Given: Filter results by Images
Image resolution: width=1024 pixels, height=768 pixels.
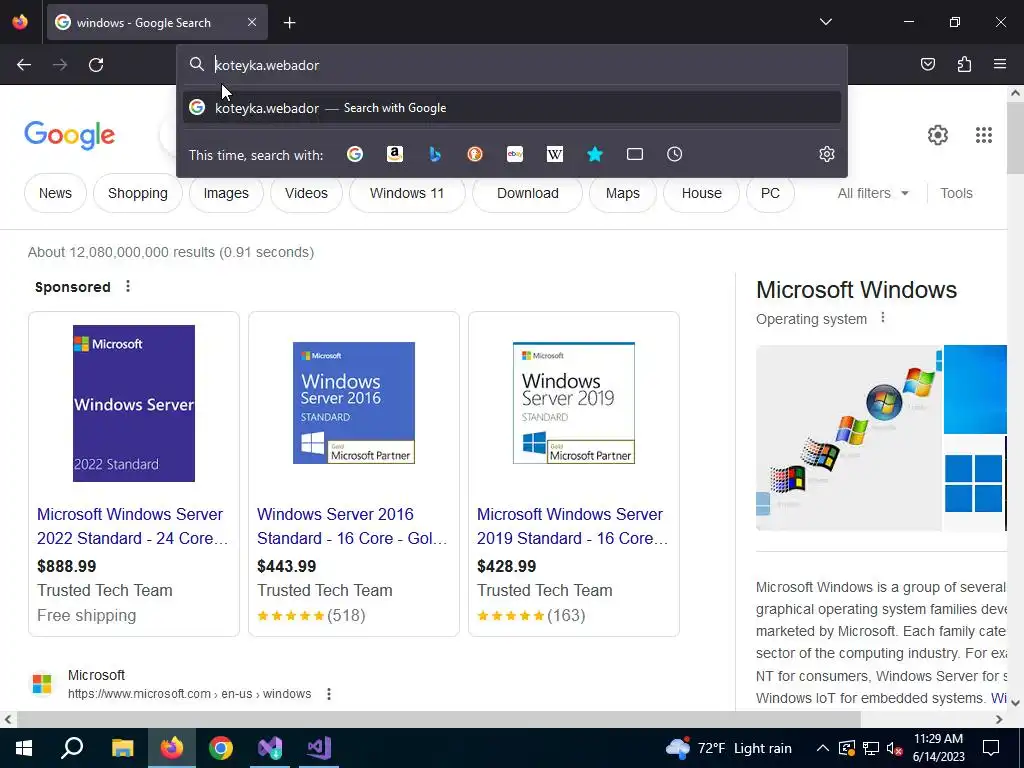Looking at the screenshot, I should 226,193.
